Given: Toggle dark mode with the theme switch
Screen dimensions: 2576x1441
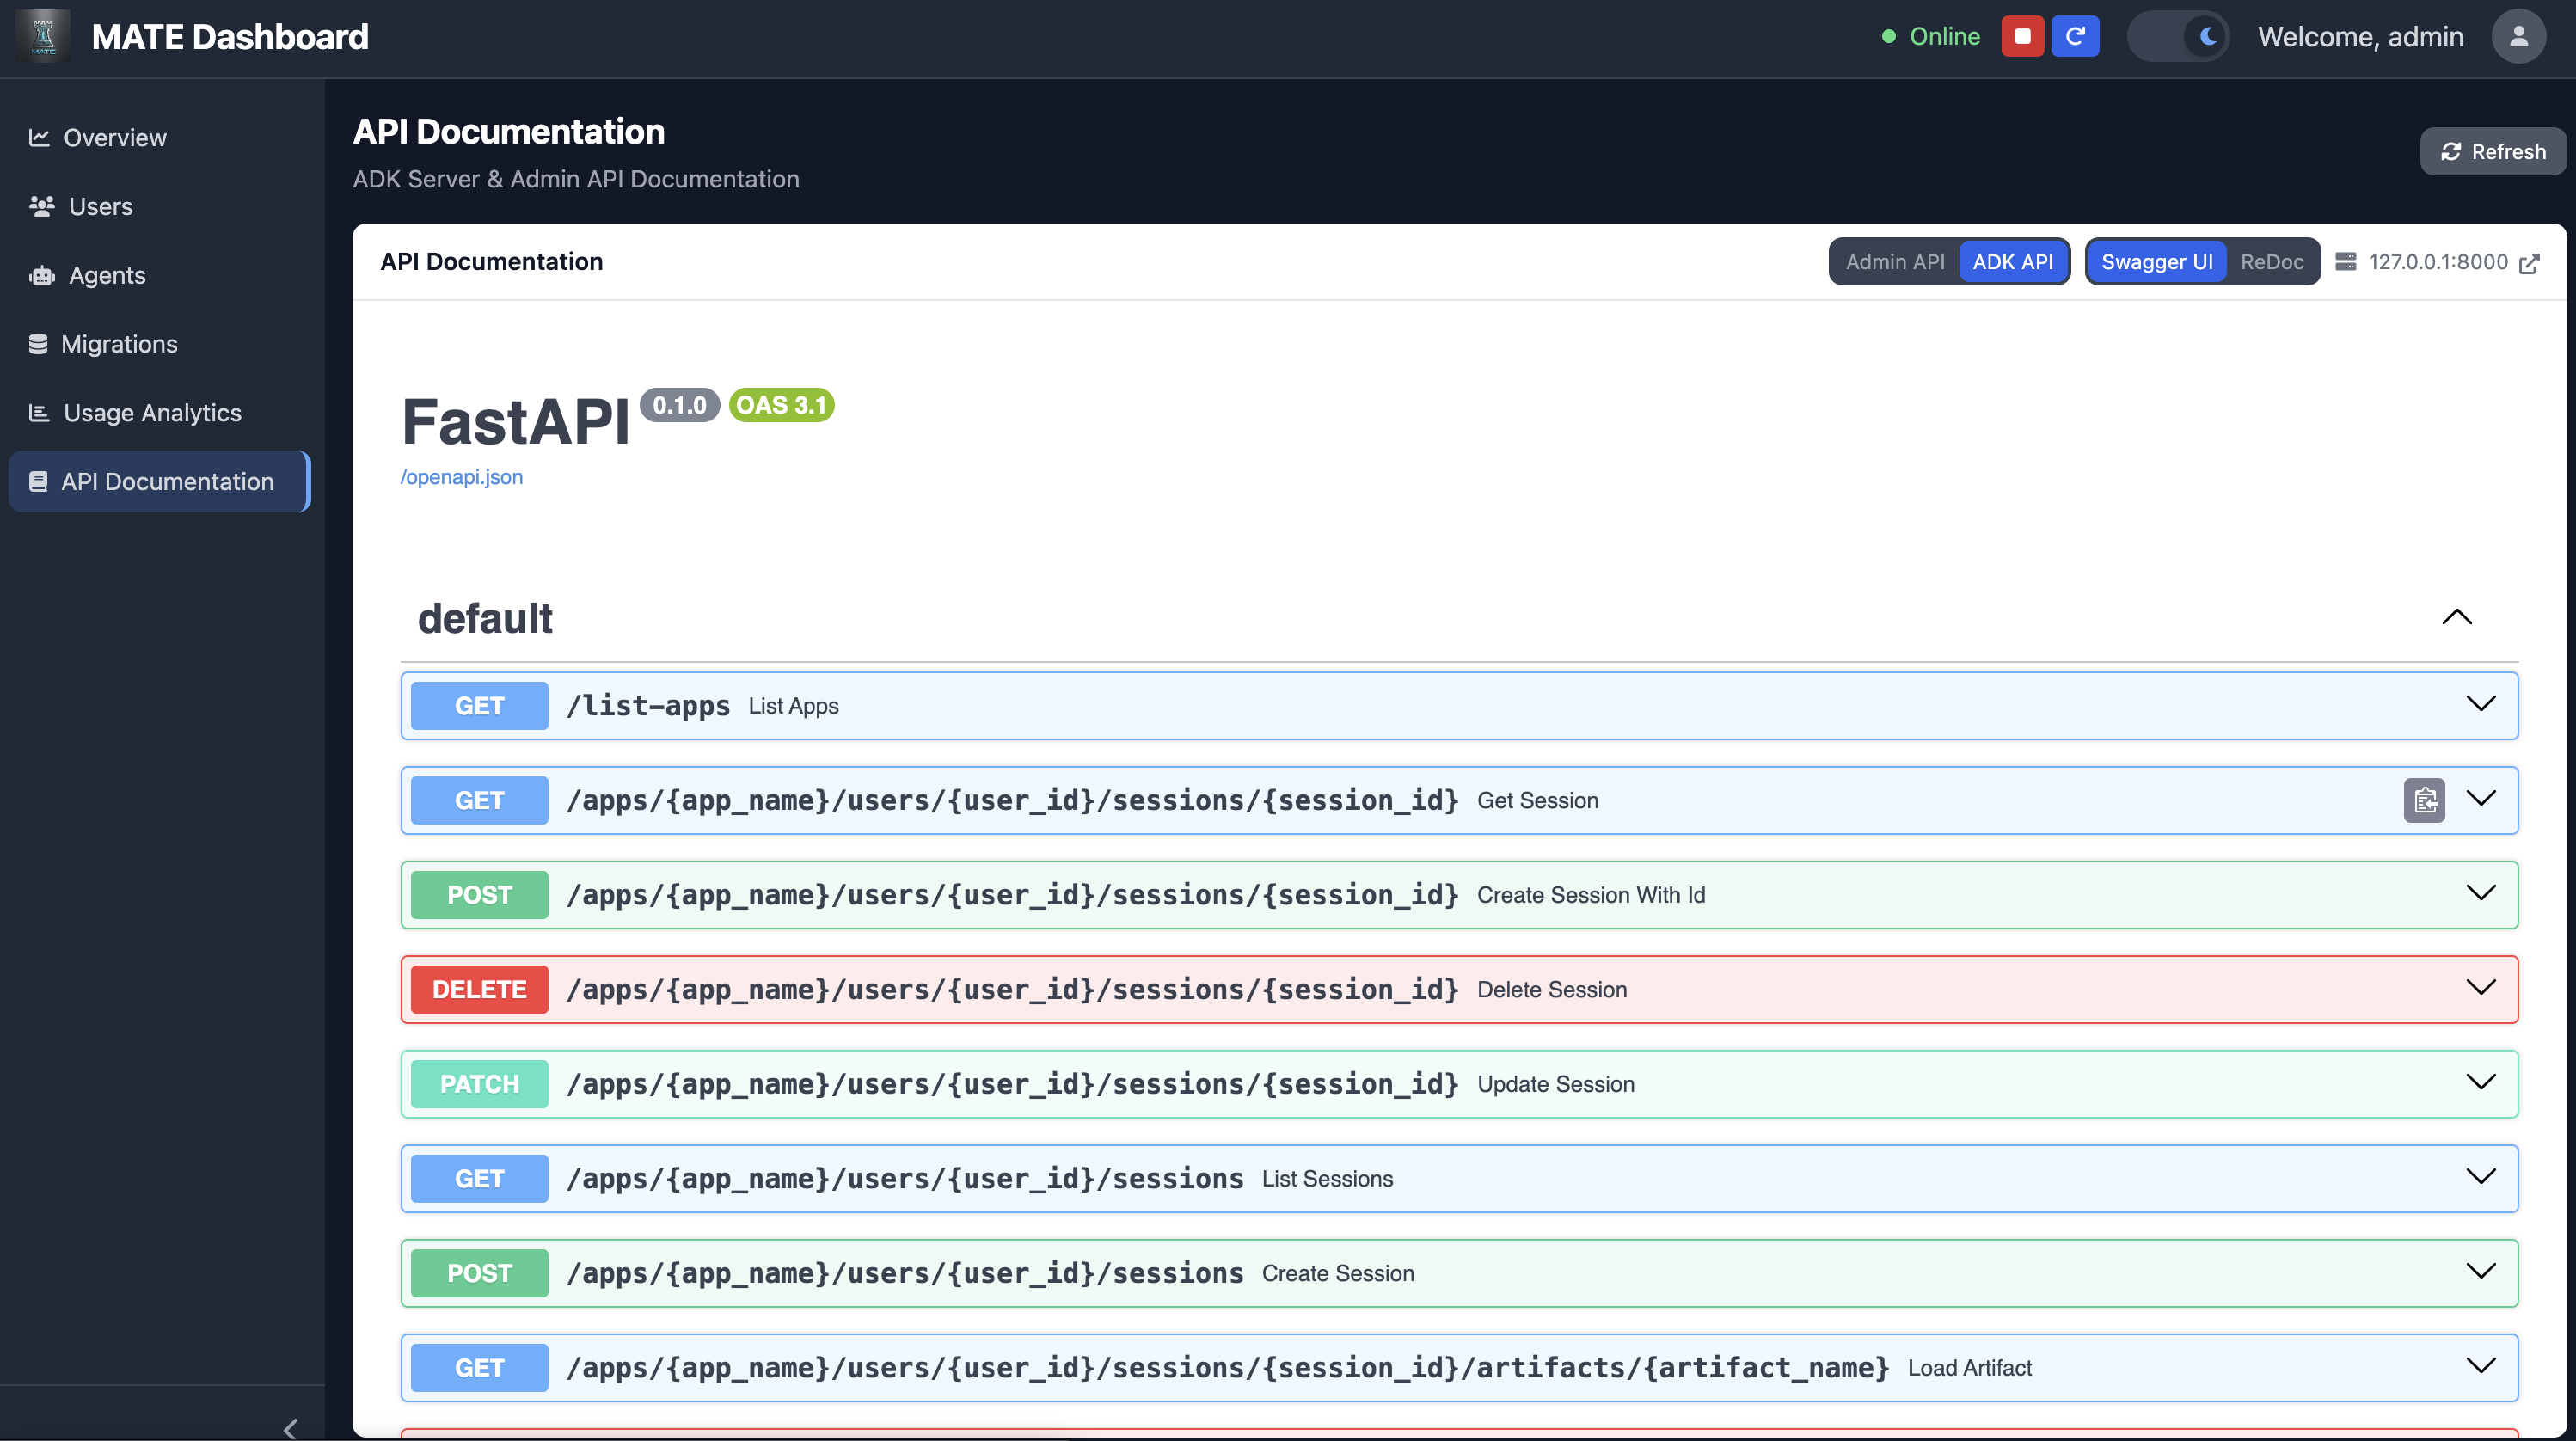Looking at the screenshot, I should tap(2178, 36).
